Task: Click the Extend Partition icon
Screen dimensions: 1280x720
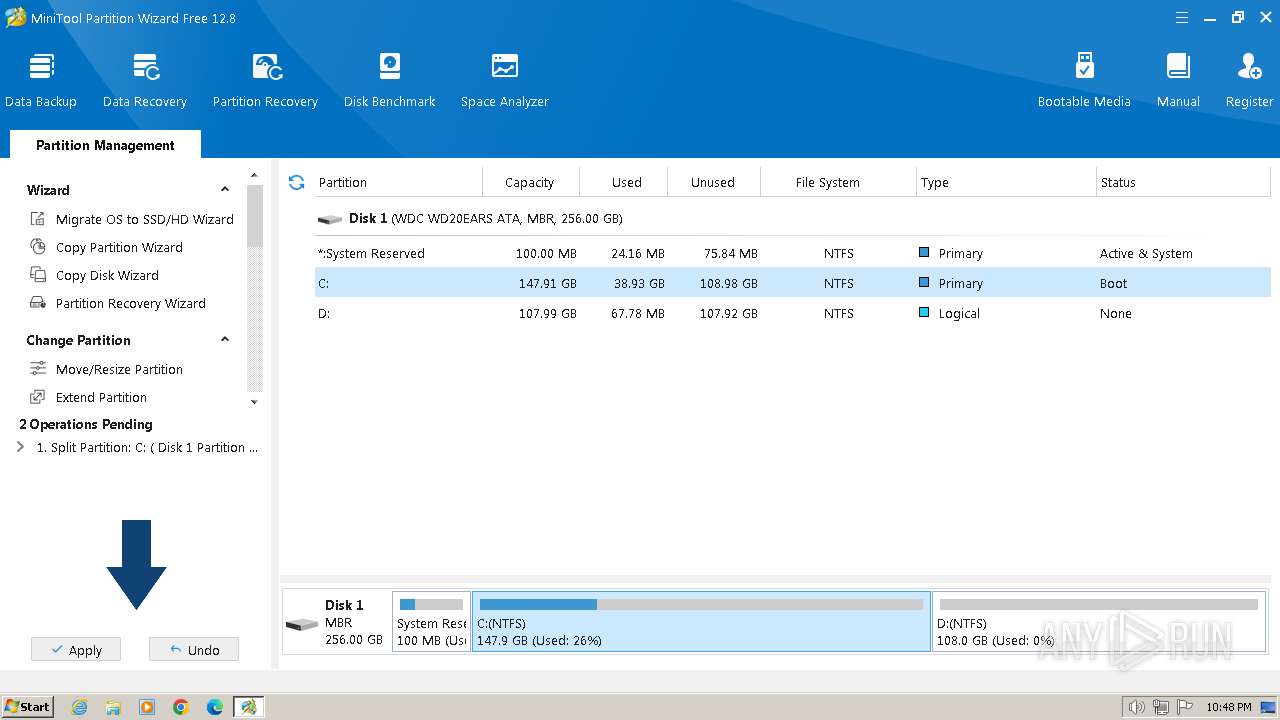Action: pos(38,397)
